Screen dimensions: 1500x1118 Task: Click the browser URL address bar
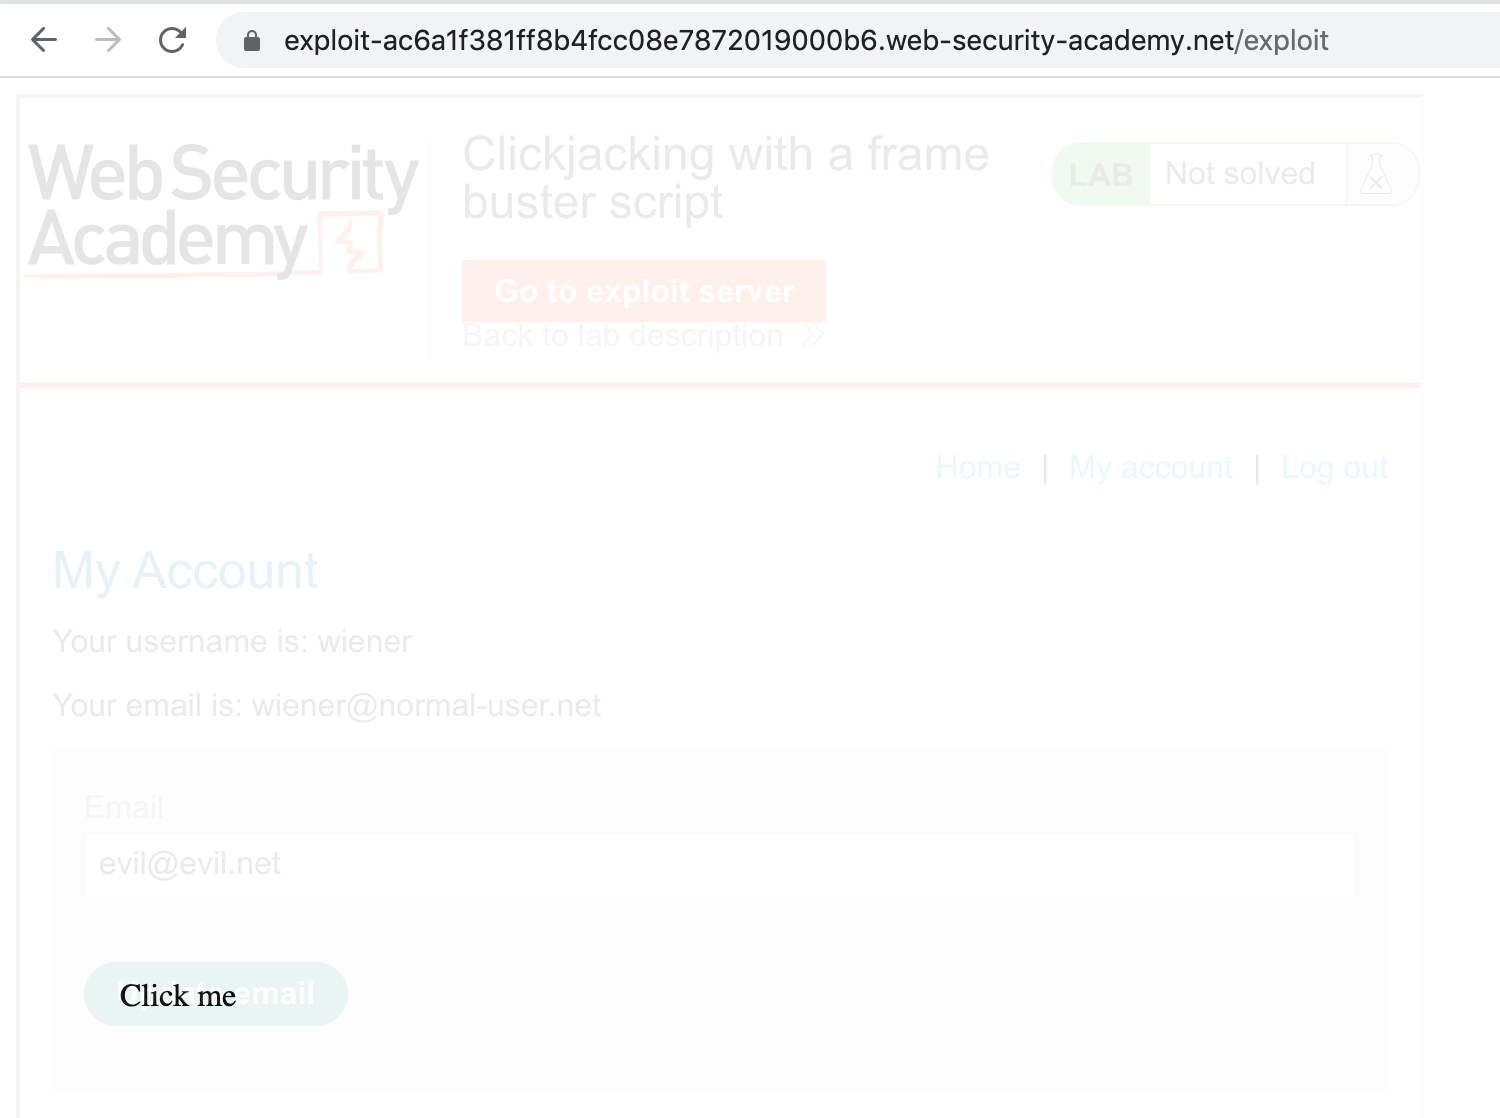coord(806,40)
